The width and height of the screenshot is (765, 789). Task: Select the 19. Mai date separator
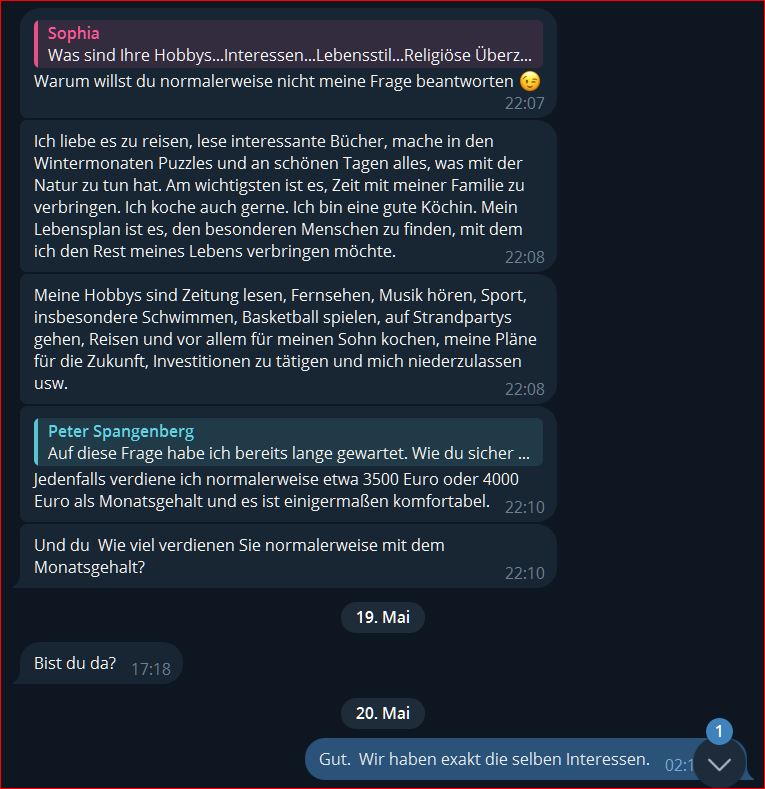tap(383, 617)
